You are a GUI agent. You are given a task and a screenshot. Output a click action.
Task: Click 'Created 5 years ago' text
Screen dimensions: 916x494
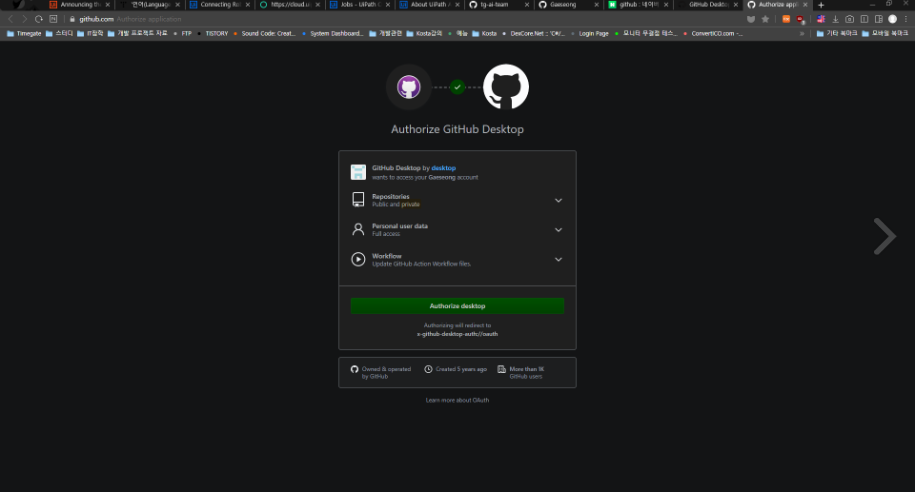[x=461, y=369]
